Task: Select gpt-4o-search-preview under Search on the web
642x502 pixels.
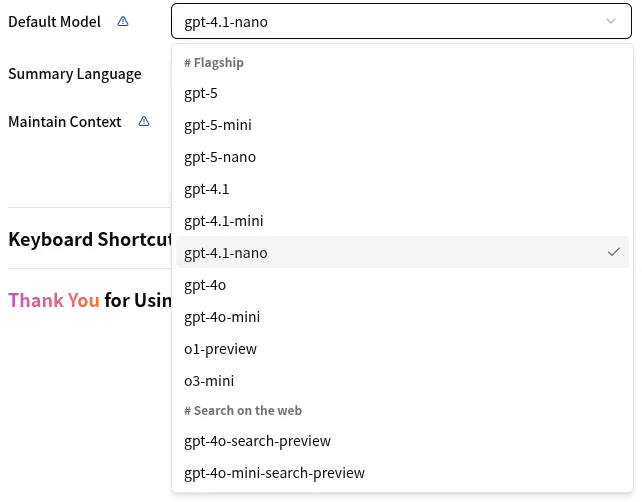Action: pos(257,441)
